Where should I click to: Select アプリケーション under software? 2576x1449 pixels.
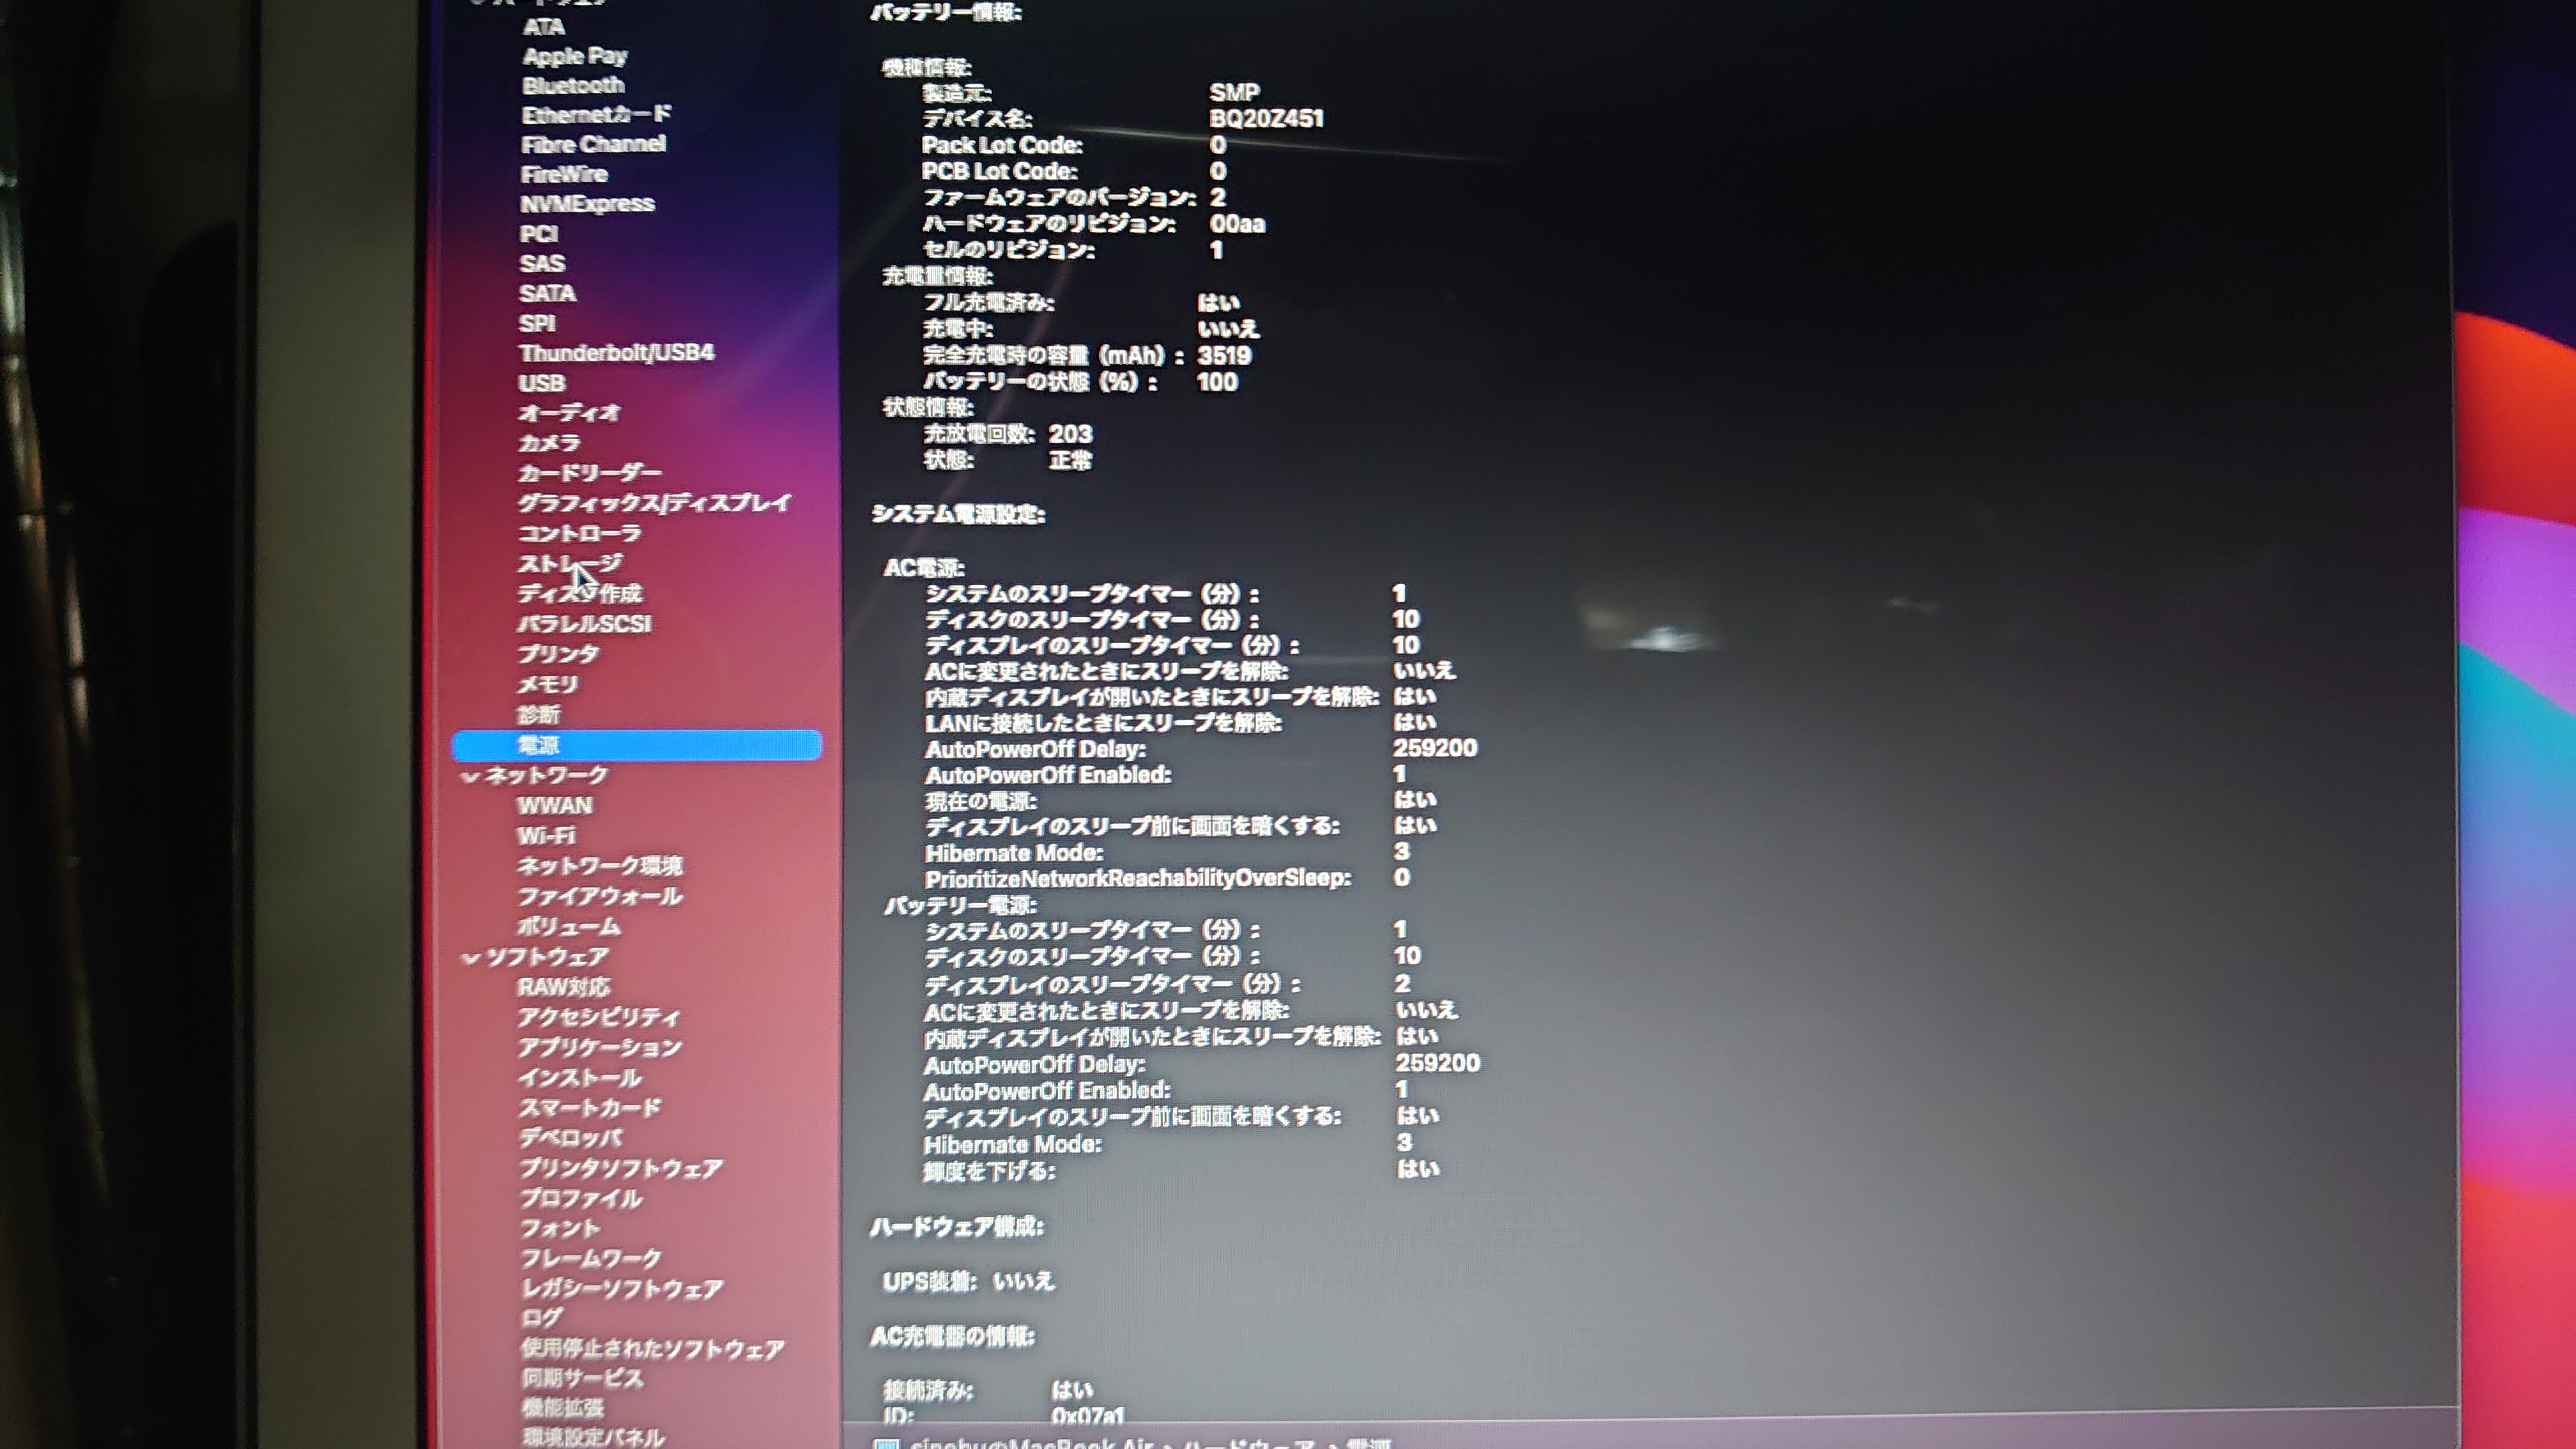point(599,1047)
